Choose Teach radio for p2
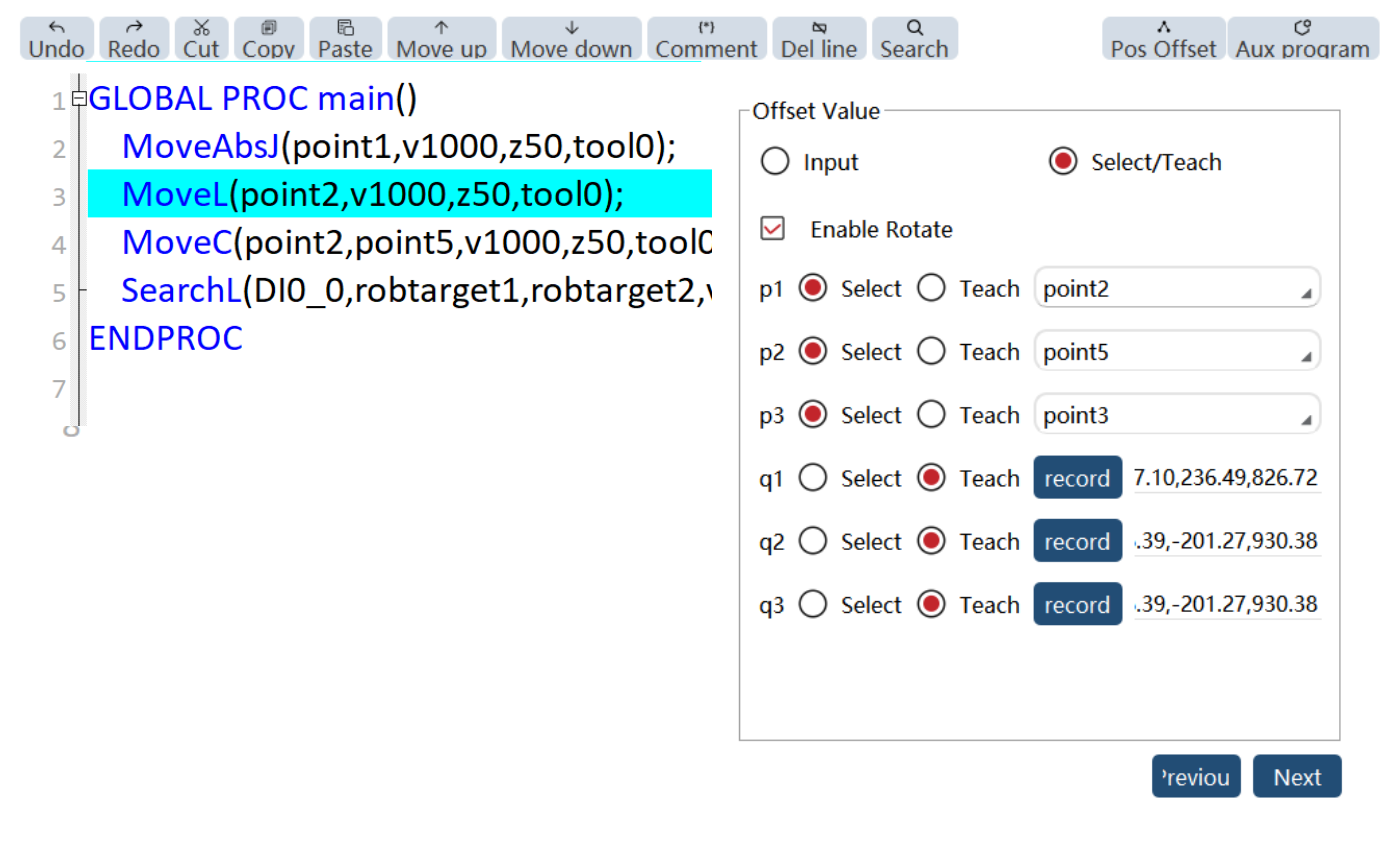Screen dimensions: 1391x844 932,352
